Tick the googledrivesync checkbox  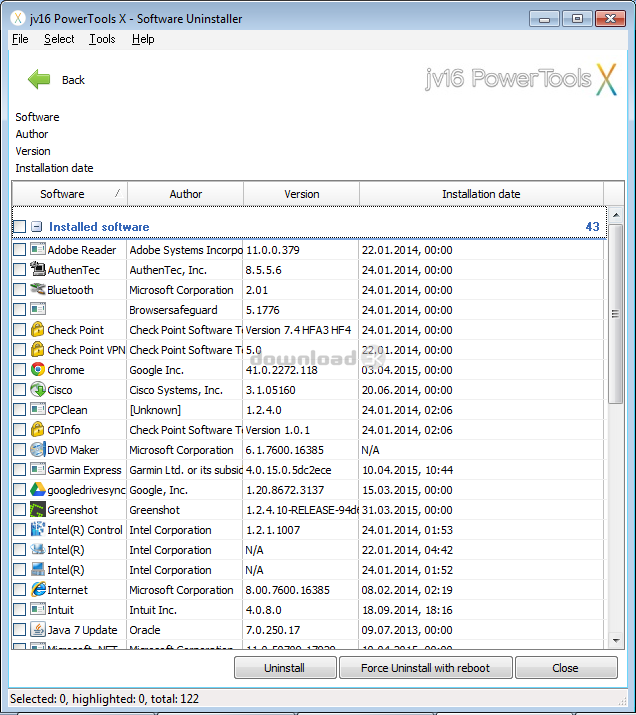[x=20, y=490]
